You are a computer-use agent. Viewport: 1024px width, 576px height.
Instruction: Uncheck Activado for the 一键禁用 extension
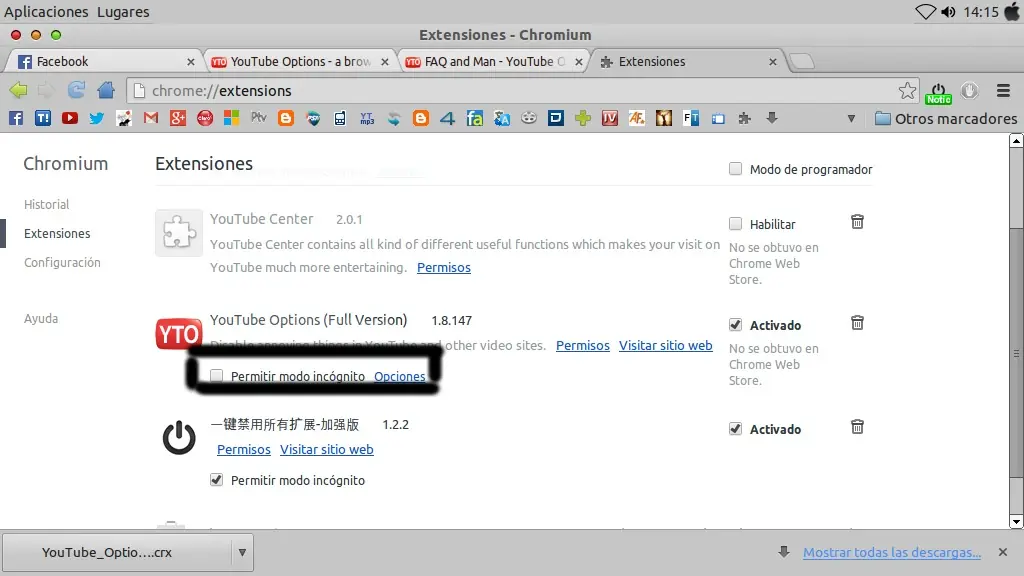tap(735, 429)
